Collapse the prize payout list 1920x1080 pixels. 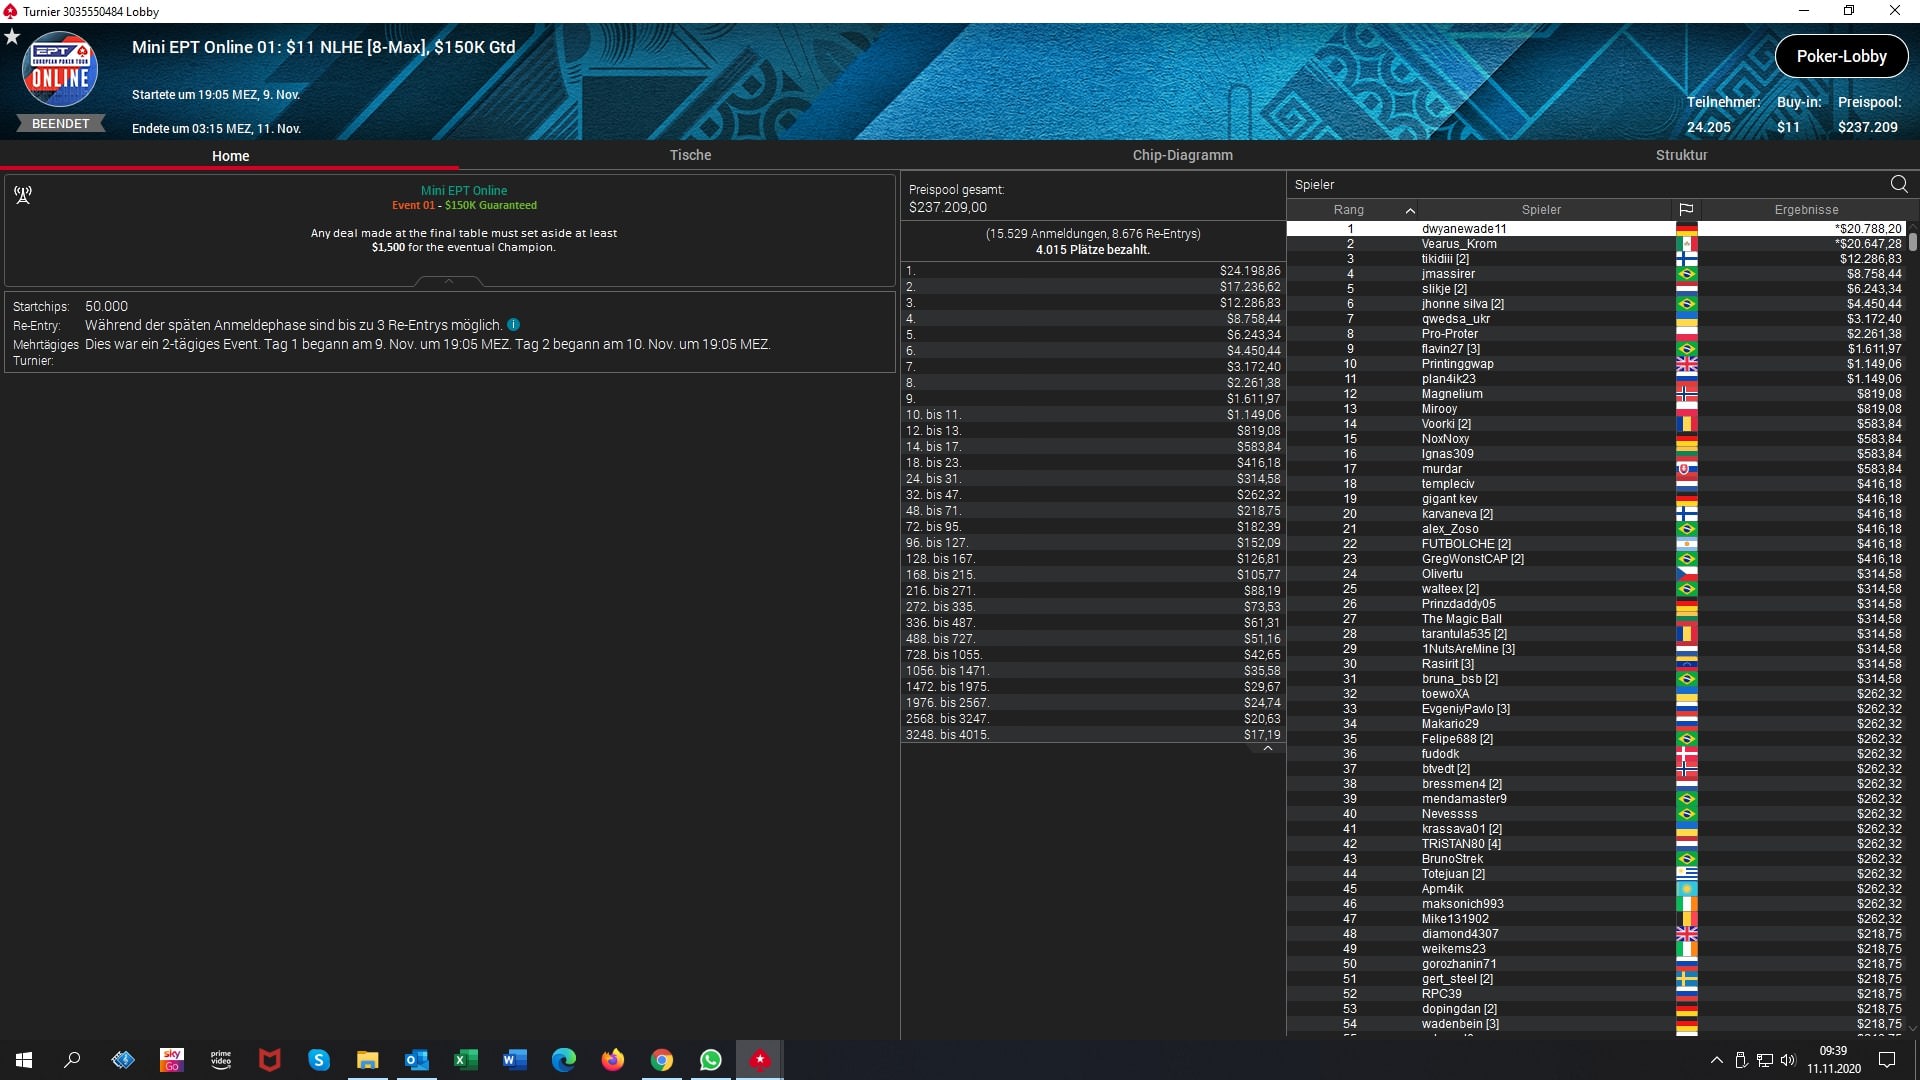(1267, 748)
